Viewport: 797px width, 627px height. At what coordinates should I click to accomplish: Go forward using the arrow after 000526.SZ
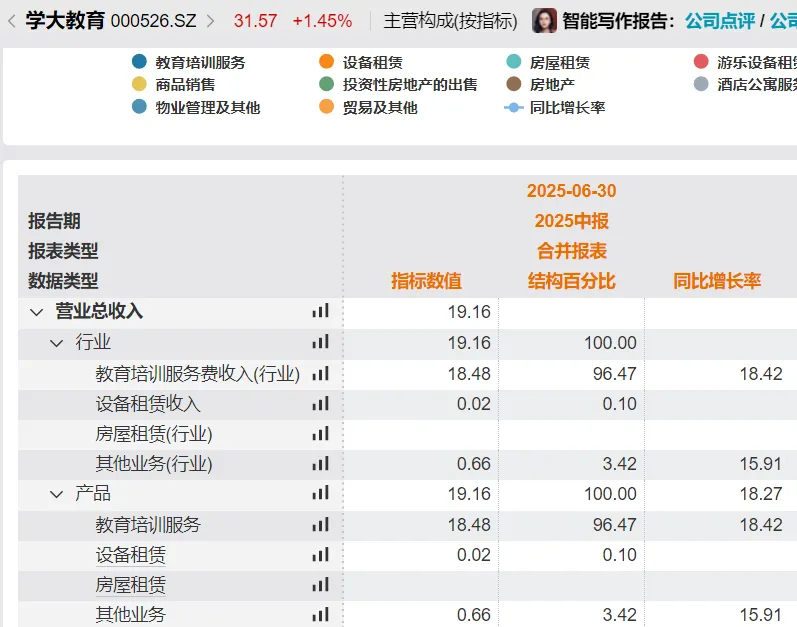(x=210, y=21)
